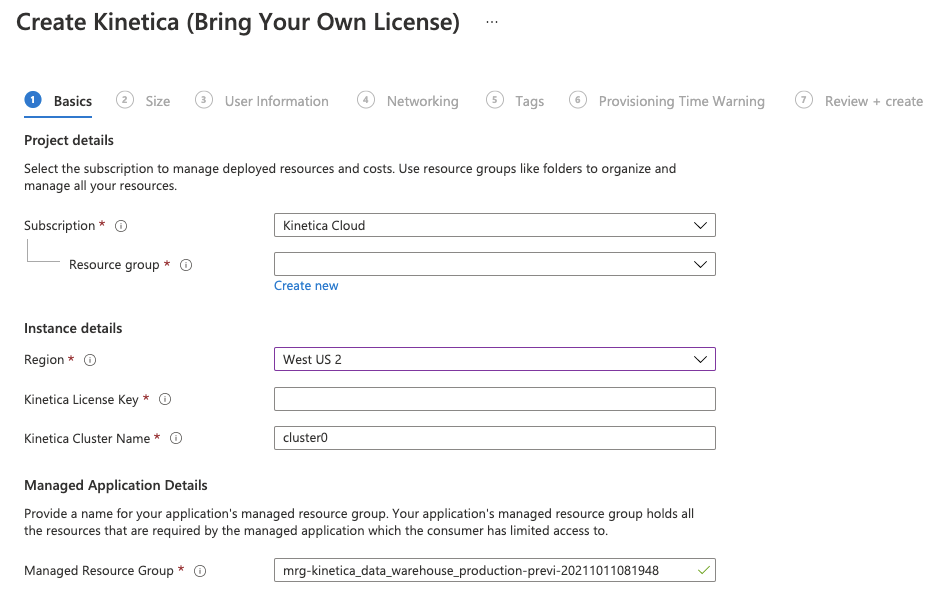Click the Managed Resource Group info icon
This screenshot has height=597, width=943.
pos(200,571)
